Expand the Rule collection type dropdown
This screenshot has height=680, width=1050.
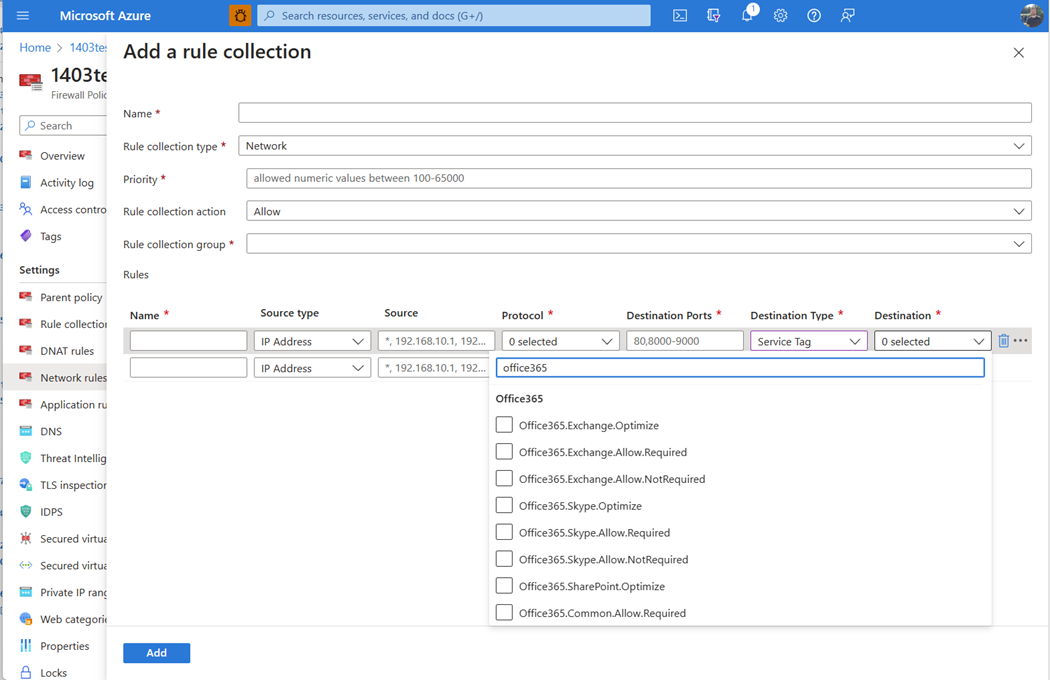[x=634, y=146]
